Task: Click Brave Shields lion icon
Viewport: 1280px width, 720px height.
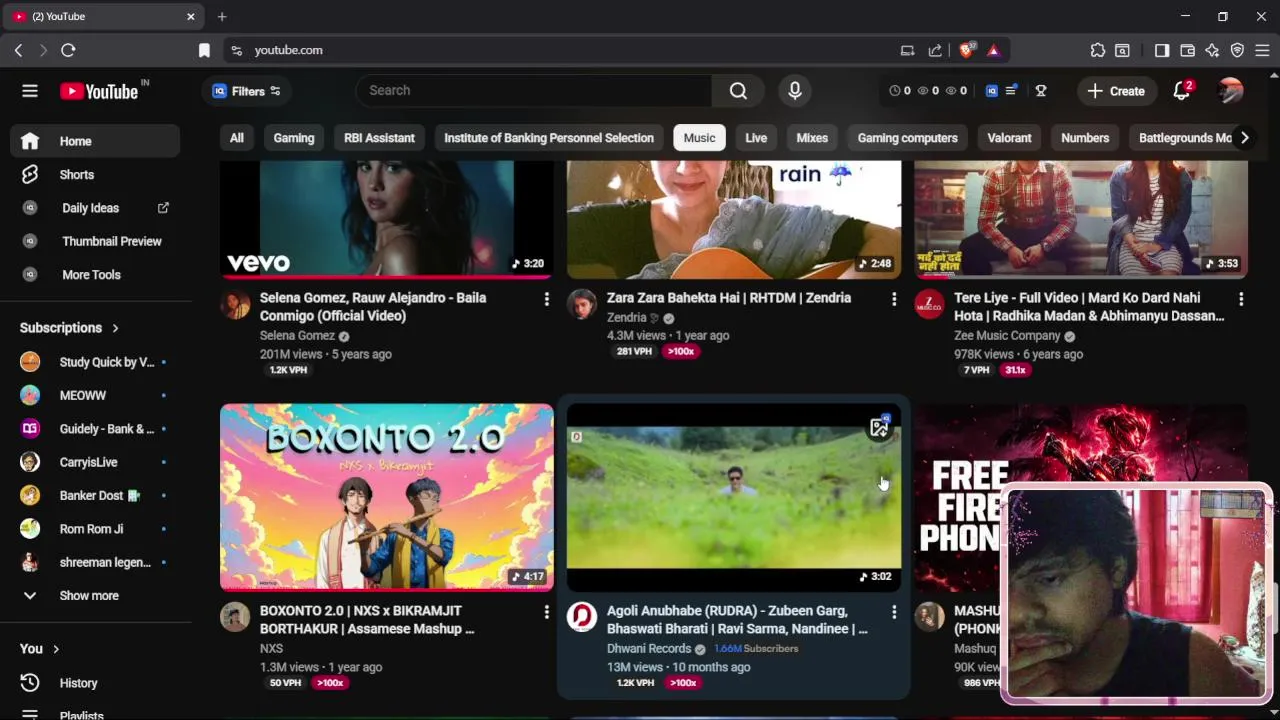Action: click(x=967, y=50)
